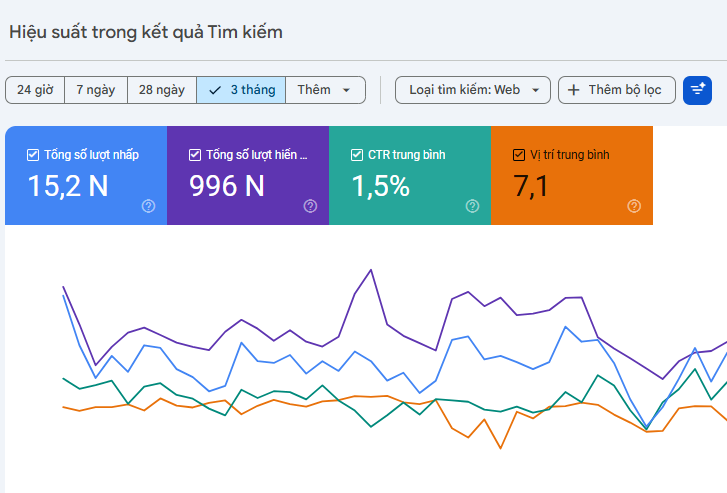727x493 pixels.
Task: Open help icon on Tổng số lượt nhấp card
Action: 148,206
